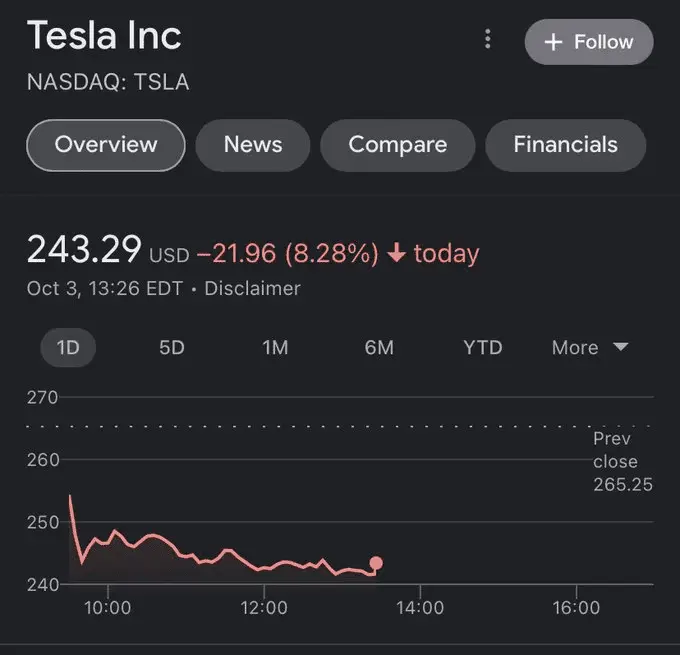The width and height of the screenshot is (680, 655).
Task: Open the three-dot more options menu
Action: tap(488, 39)
